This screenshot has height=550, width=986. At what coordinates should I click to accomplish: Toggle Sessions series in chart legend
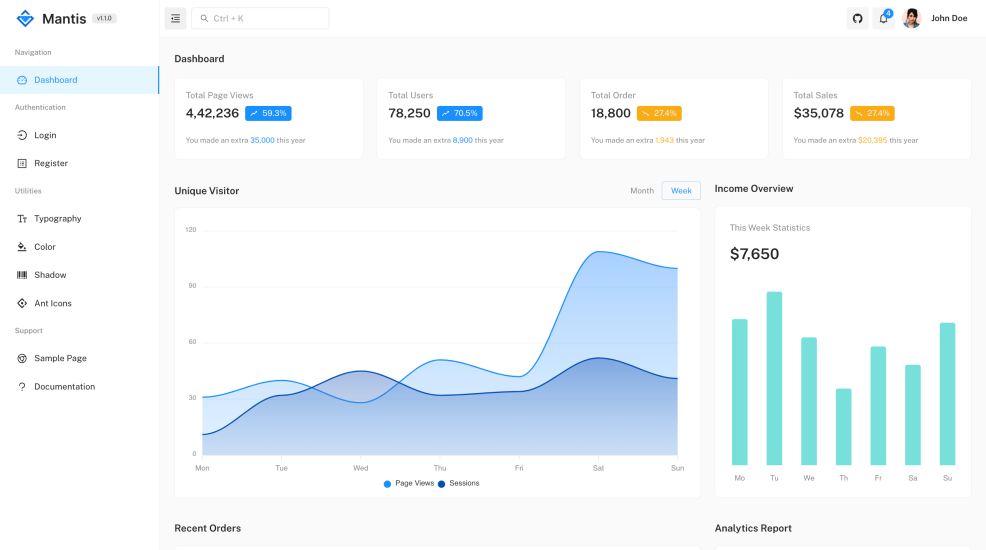459,483
